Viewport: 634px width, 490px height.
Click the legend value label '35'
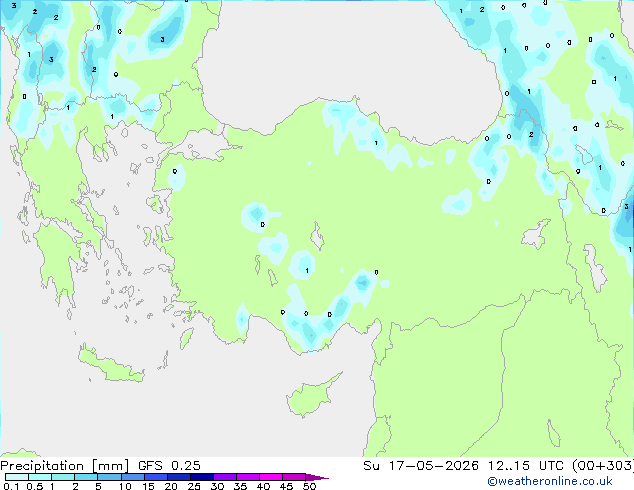240,486
